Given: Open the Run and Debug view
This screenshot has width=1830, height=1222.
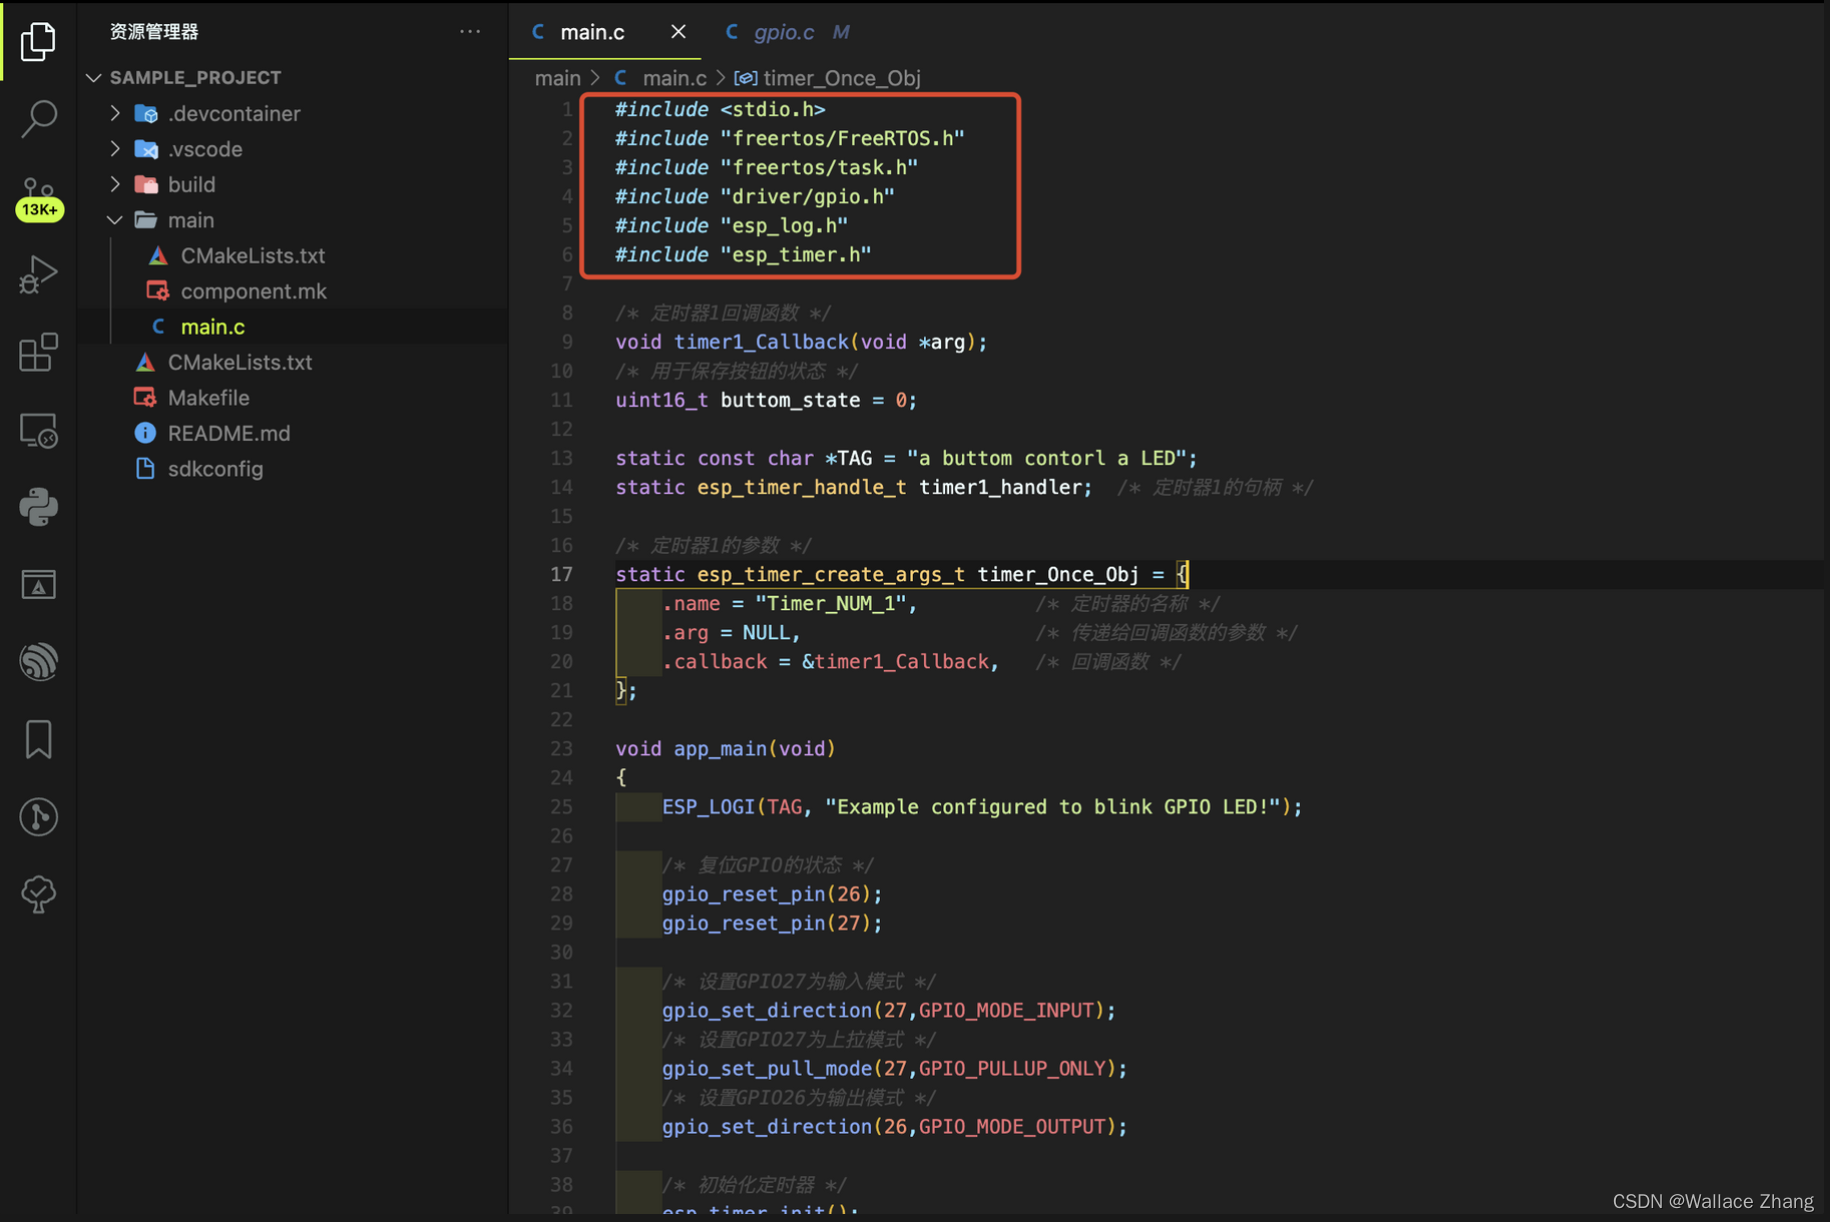Looking at the screenshot, I should (x=38, y=274).
